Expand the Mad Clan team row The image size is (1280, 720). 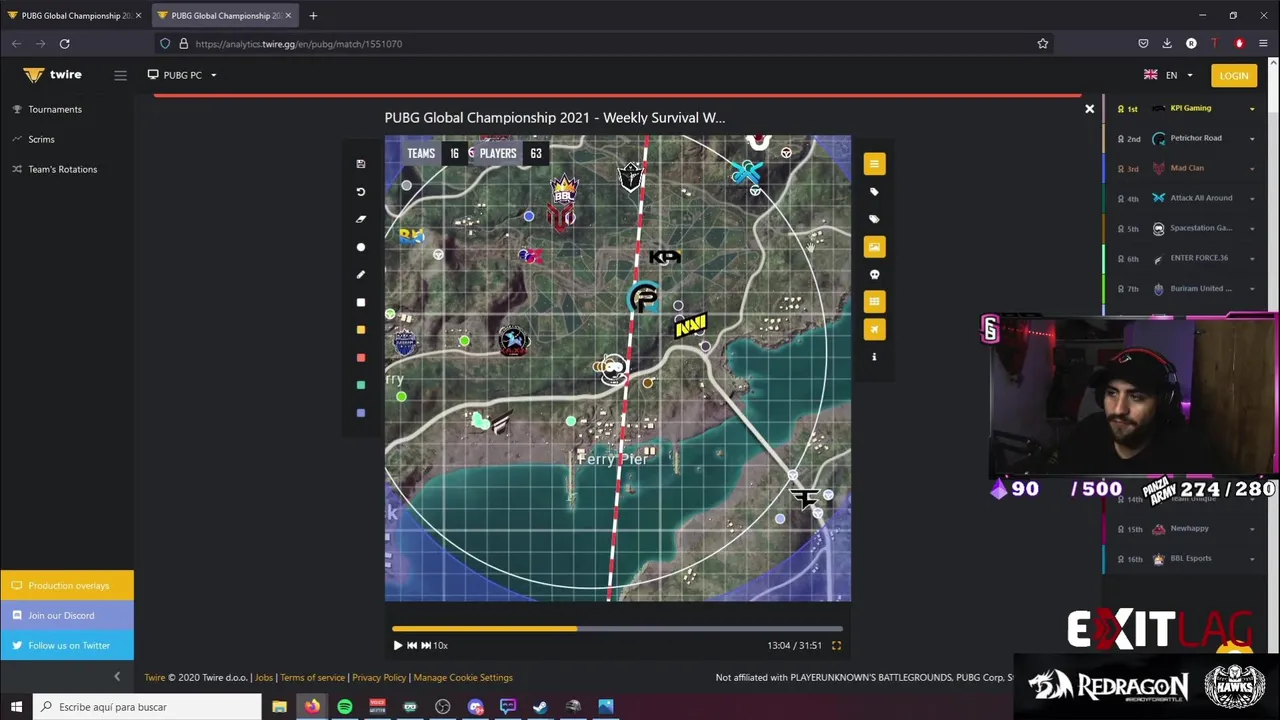[1252, 169]
